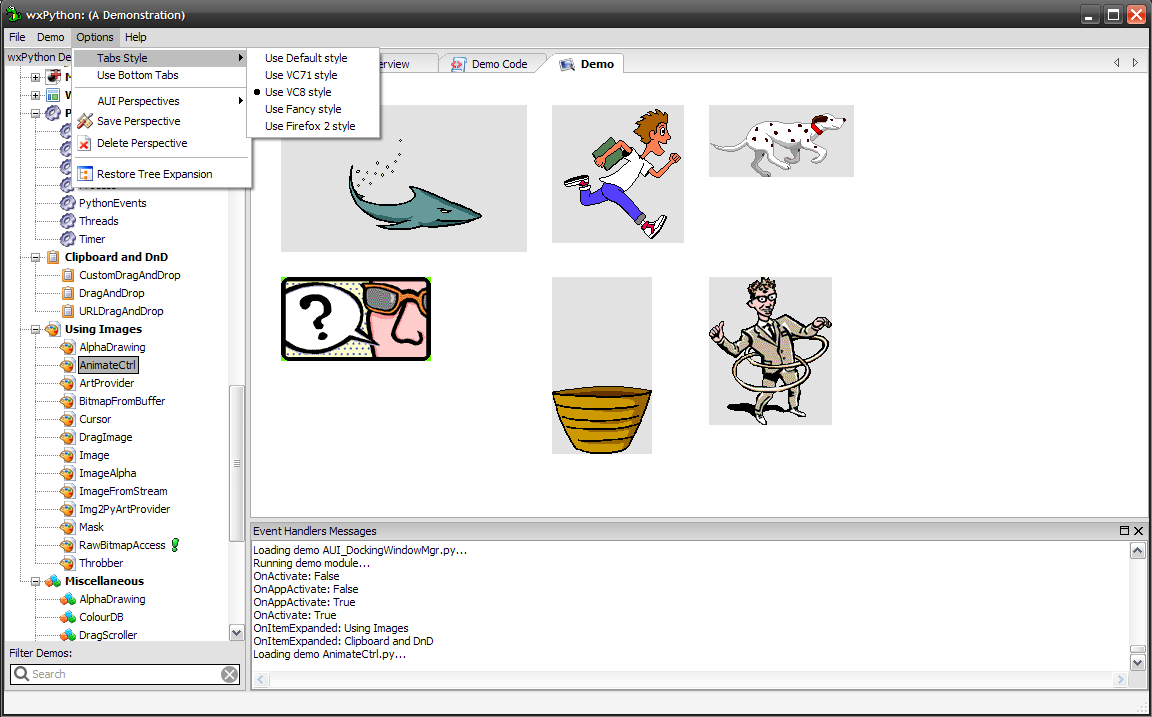Select Use Bottom Tabs menu entry
Image resolution: width=1152 pixels, height=717 pixels.
tap(138, 75)
